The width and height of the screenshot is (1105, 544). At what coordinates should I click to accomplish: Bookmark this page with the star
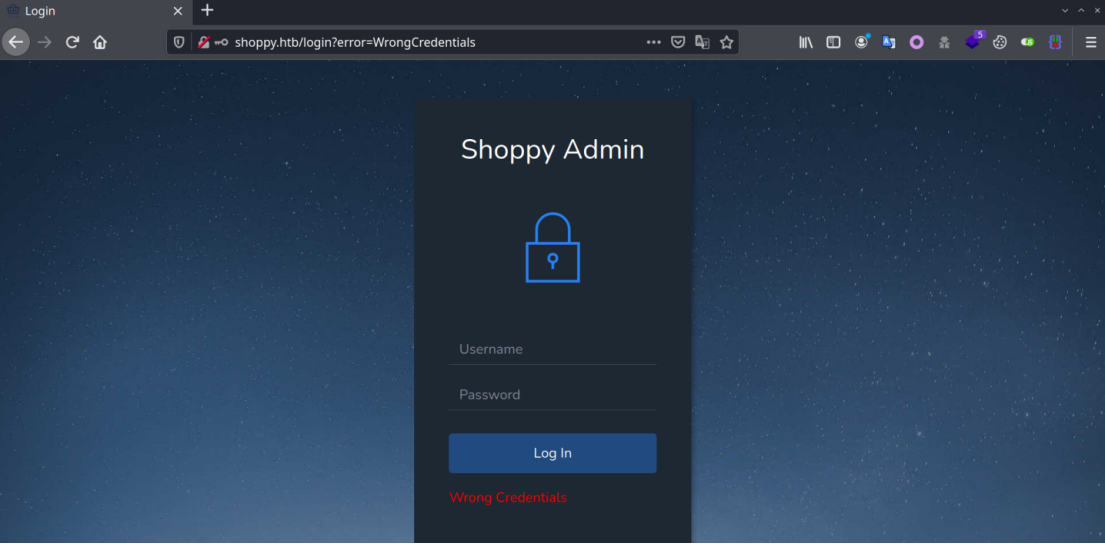click(727, 42)
